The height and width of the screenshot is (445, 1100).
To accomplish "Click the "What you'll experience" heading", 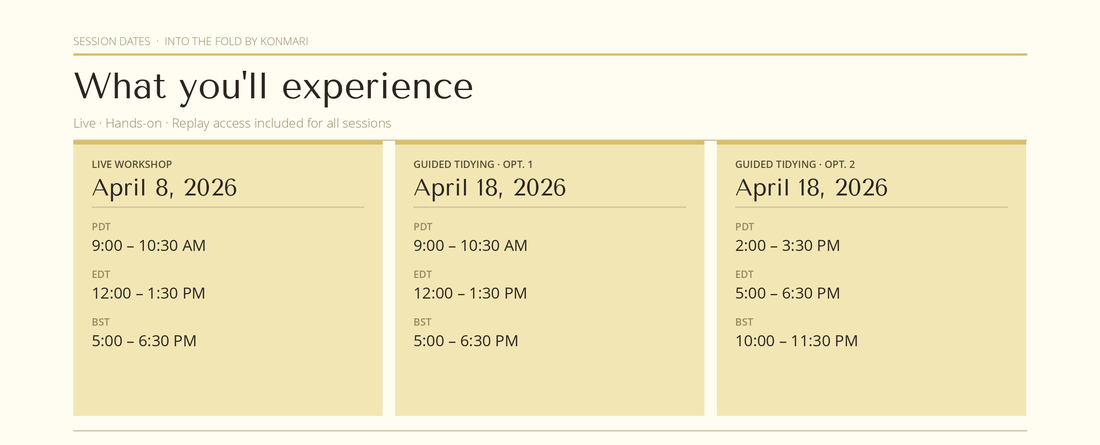I will tap(273, 86).
